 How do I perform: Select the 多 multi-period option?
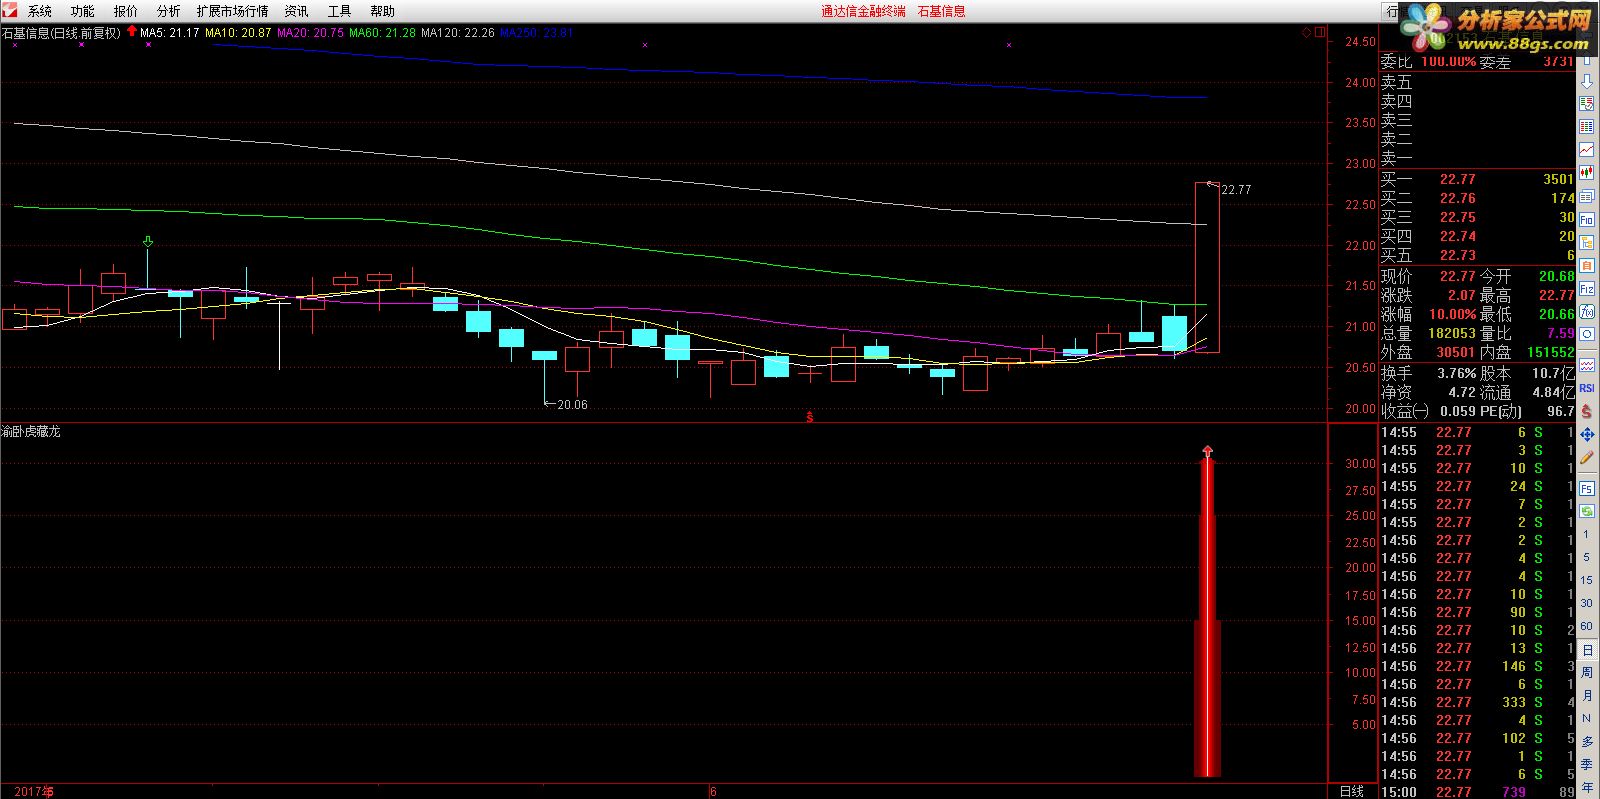click(x=1587, y=741)
